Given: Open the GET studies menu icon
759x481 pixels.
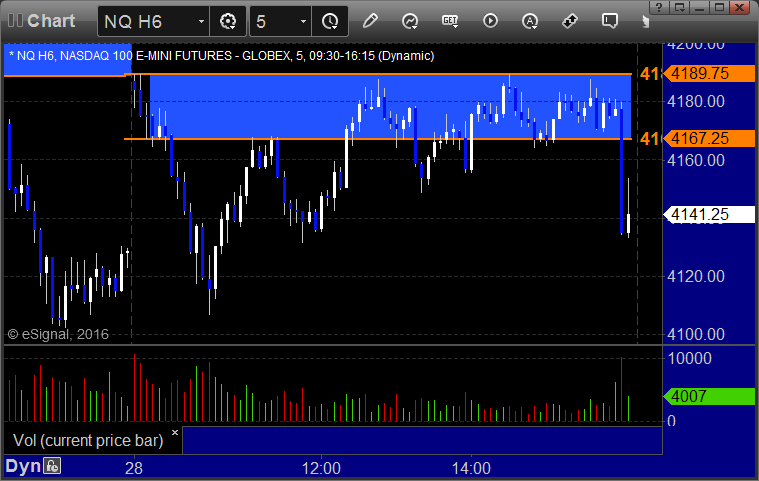Looking at the screenshot, I should (450, 21).
